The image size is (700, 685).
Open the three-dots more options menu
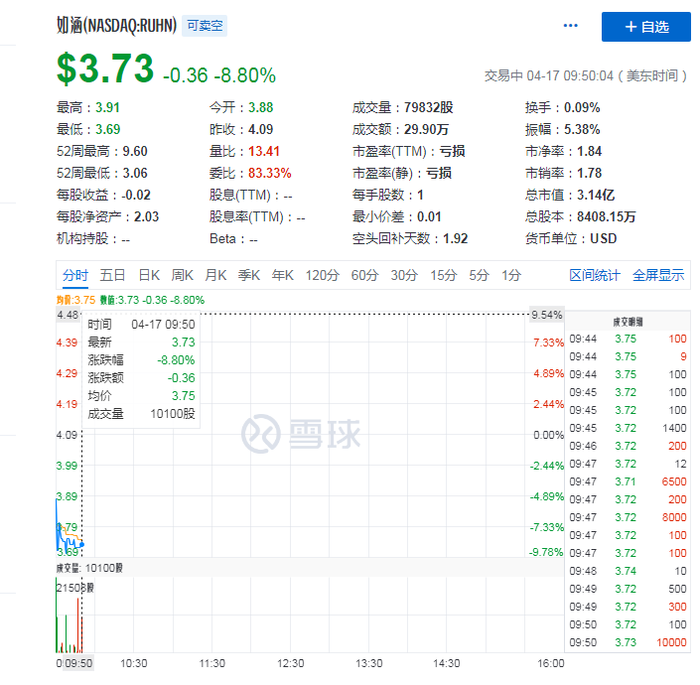point(570,26)
